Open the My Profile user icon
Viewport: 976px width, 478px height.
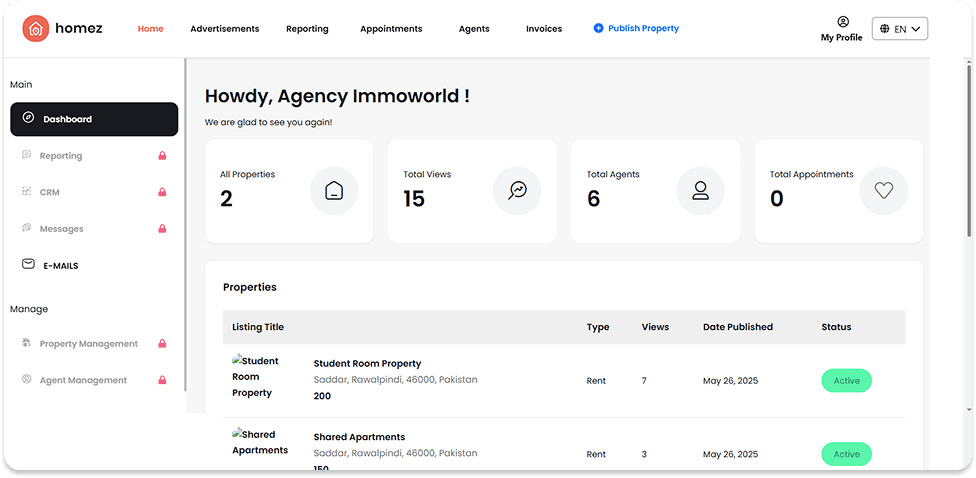click(842, 21)
